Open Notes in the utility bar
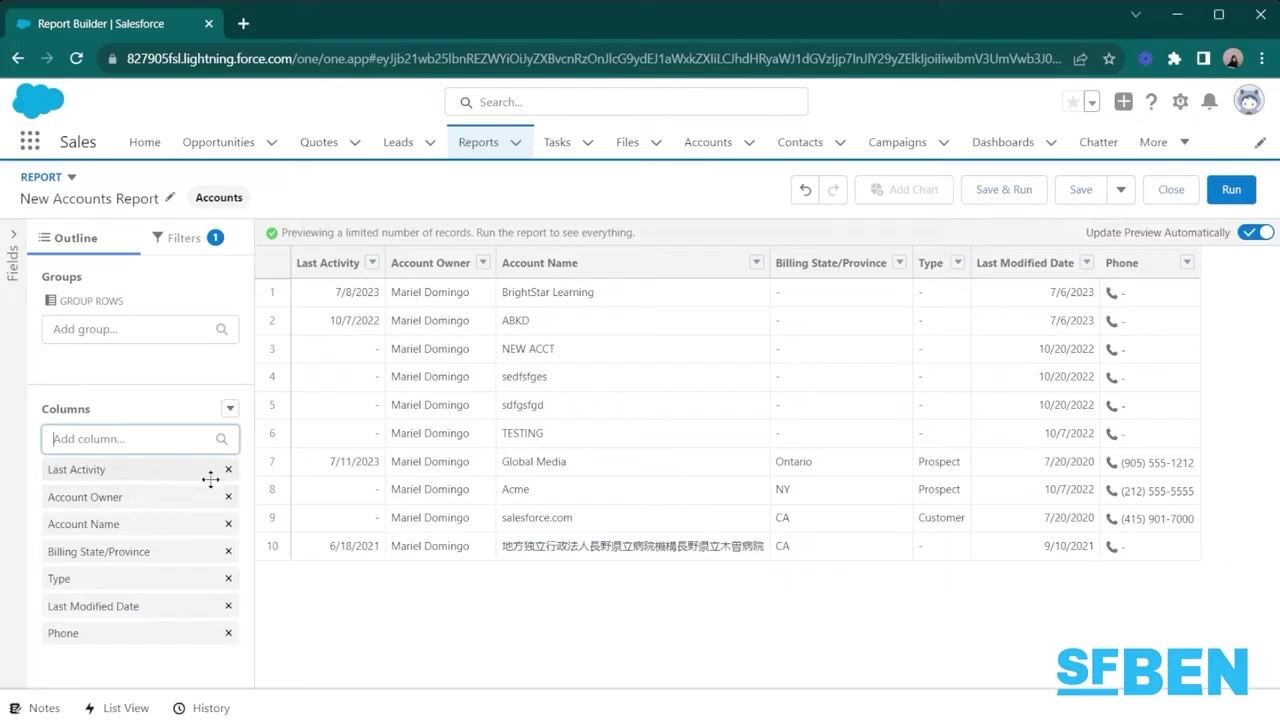This screenshot has width=1280, height=720. tap(35, 708)
